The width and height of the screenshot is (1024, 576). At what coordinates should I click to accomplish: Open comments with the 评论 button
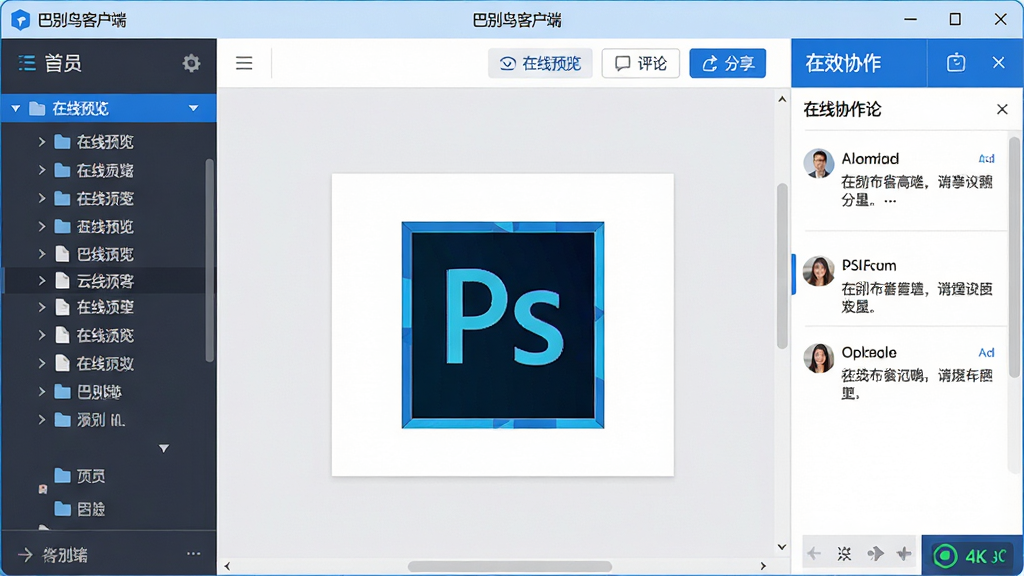pyautogui.click(x=641, y=63)
